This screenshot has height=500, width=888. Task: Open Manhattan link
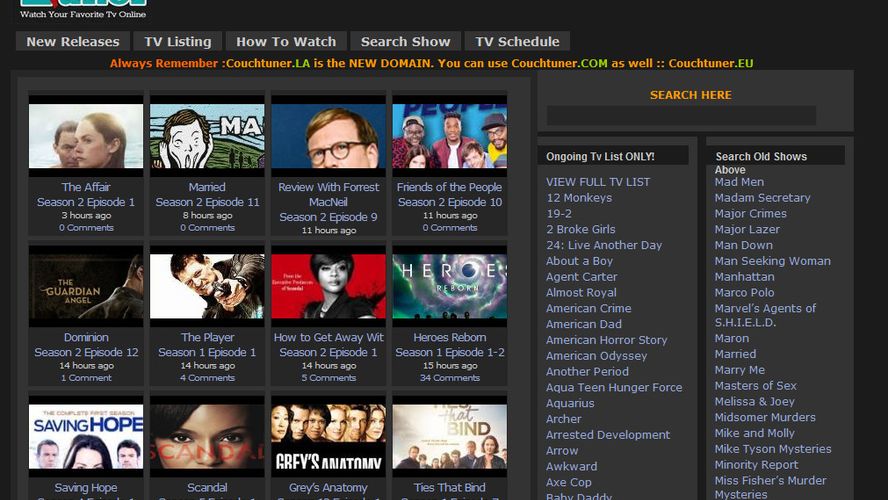pos(744,277)
